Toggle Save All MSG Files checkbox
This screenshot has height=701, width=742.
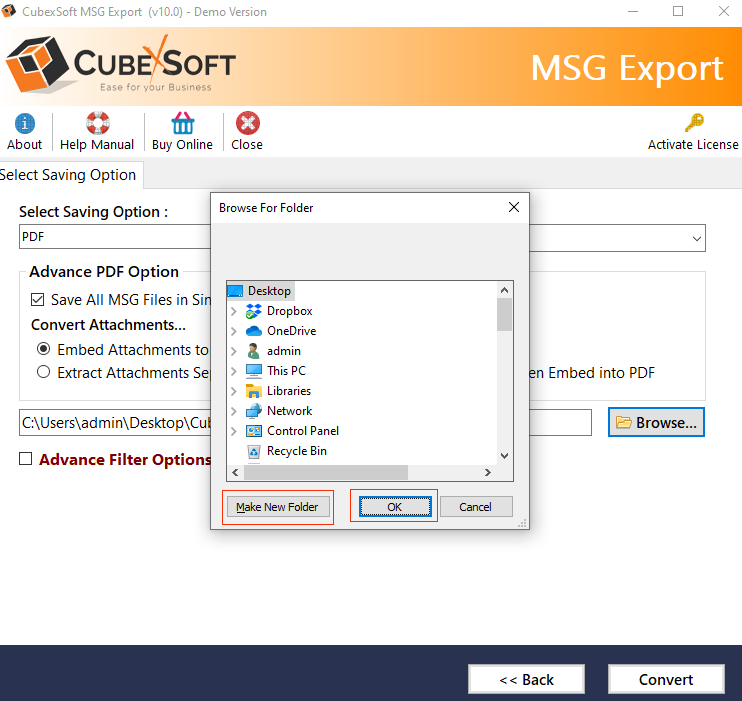click(37, 300)
